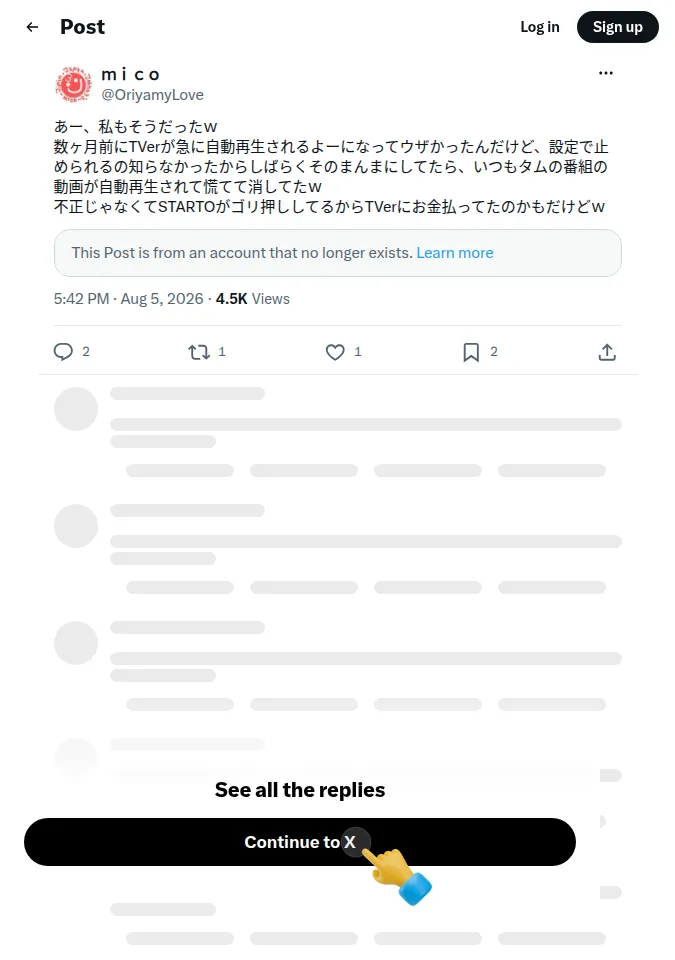This screenshot has height=960, width=675.
Task: Click the back arrow beside Post
Action: point(32,27)
